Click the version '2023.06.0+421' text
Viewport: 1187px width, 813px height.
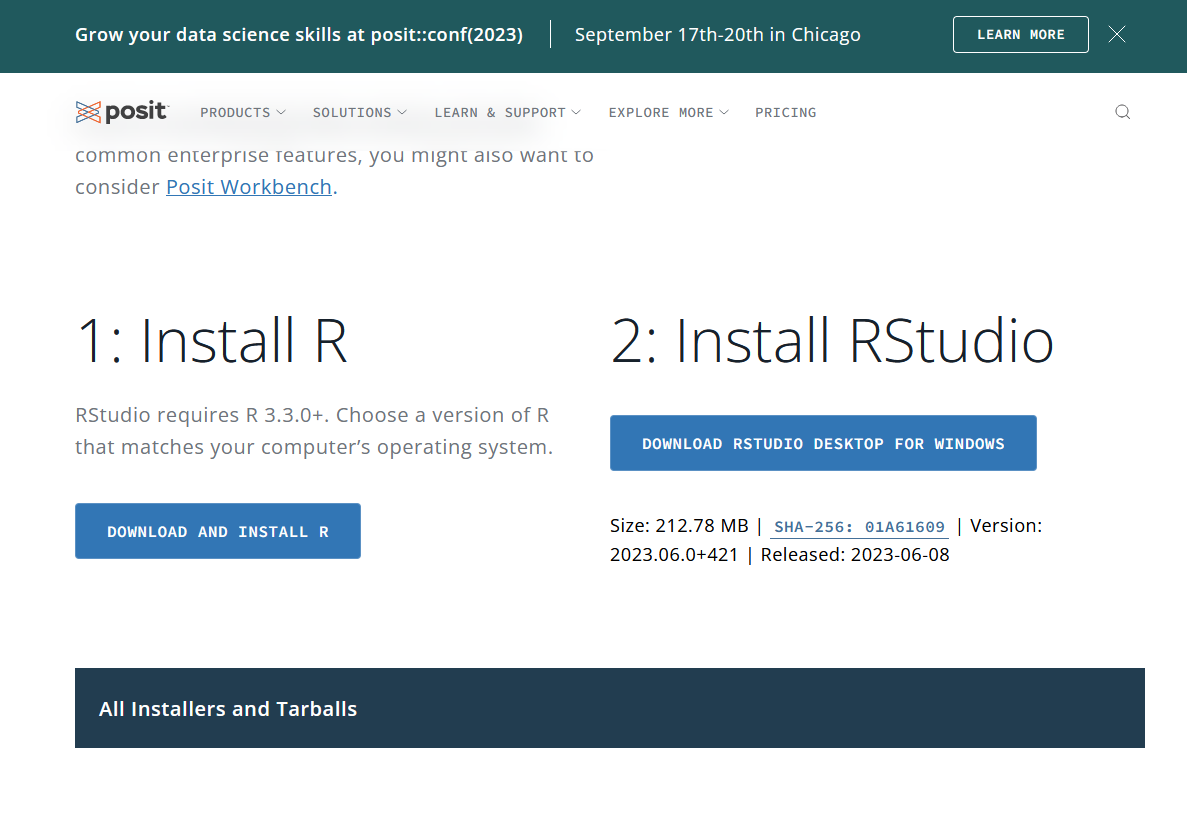[x=674, y=555]
